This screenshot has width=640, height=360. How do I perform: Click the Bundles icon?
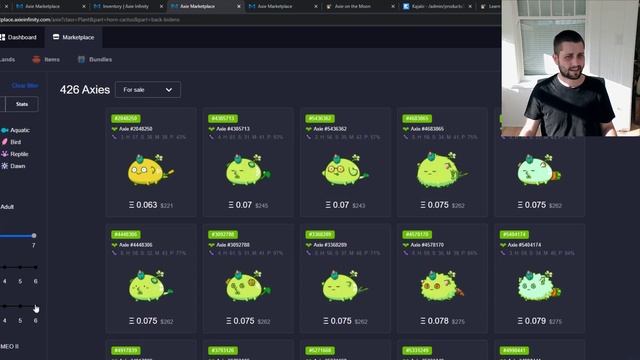pyautogui.click(x=81, y=60)
